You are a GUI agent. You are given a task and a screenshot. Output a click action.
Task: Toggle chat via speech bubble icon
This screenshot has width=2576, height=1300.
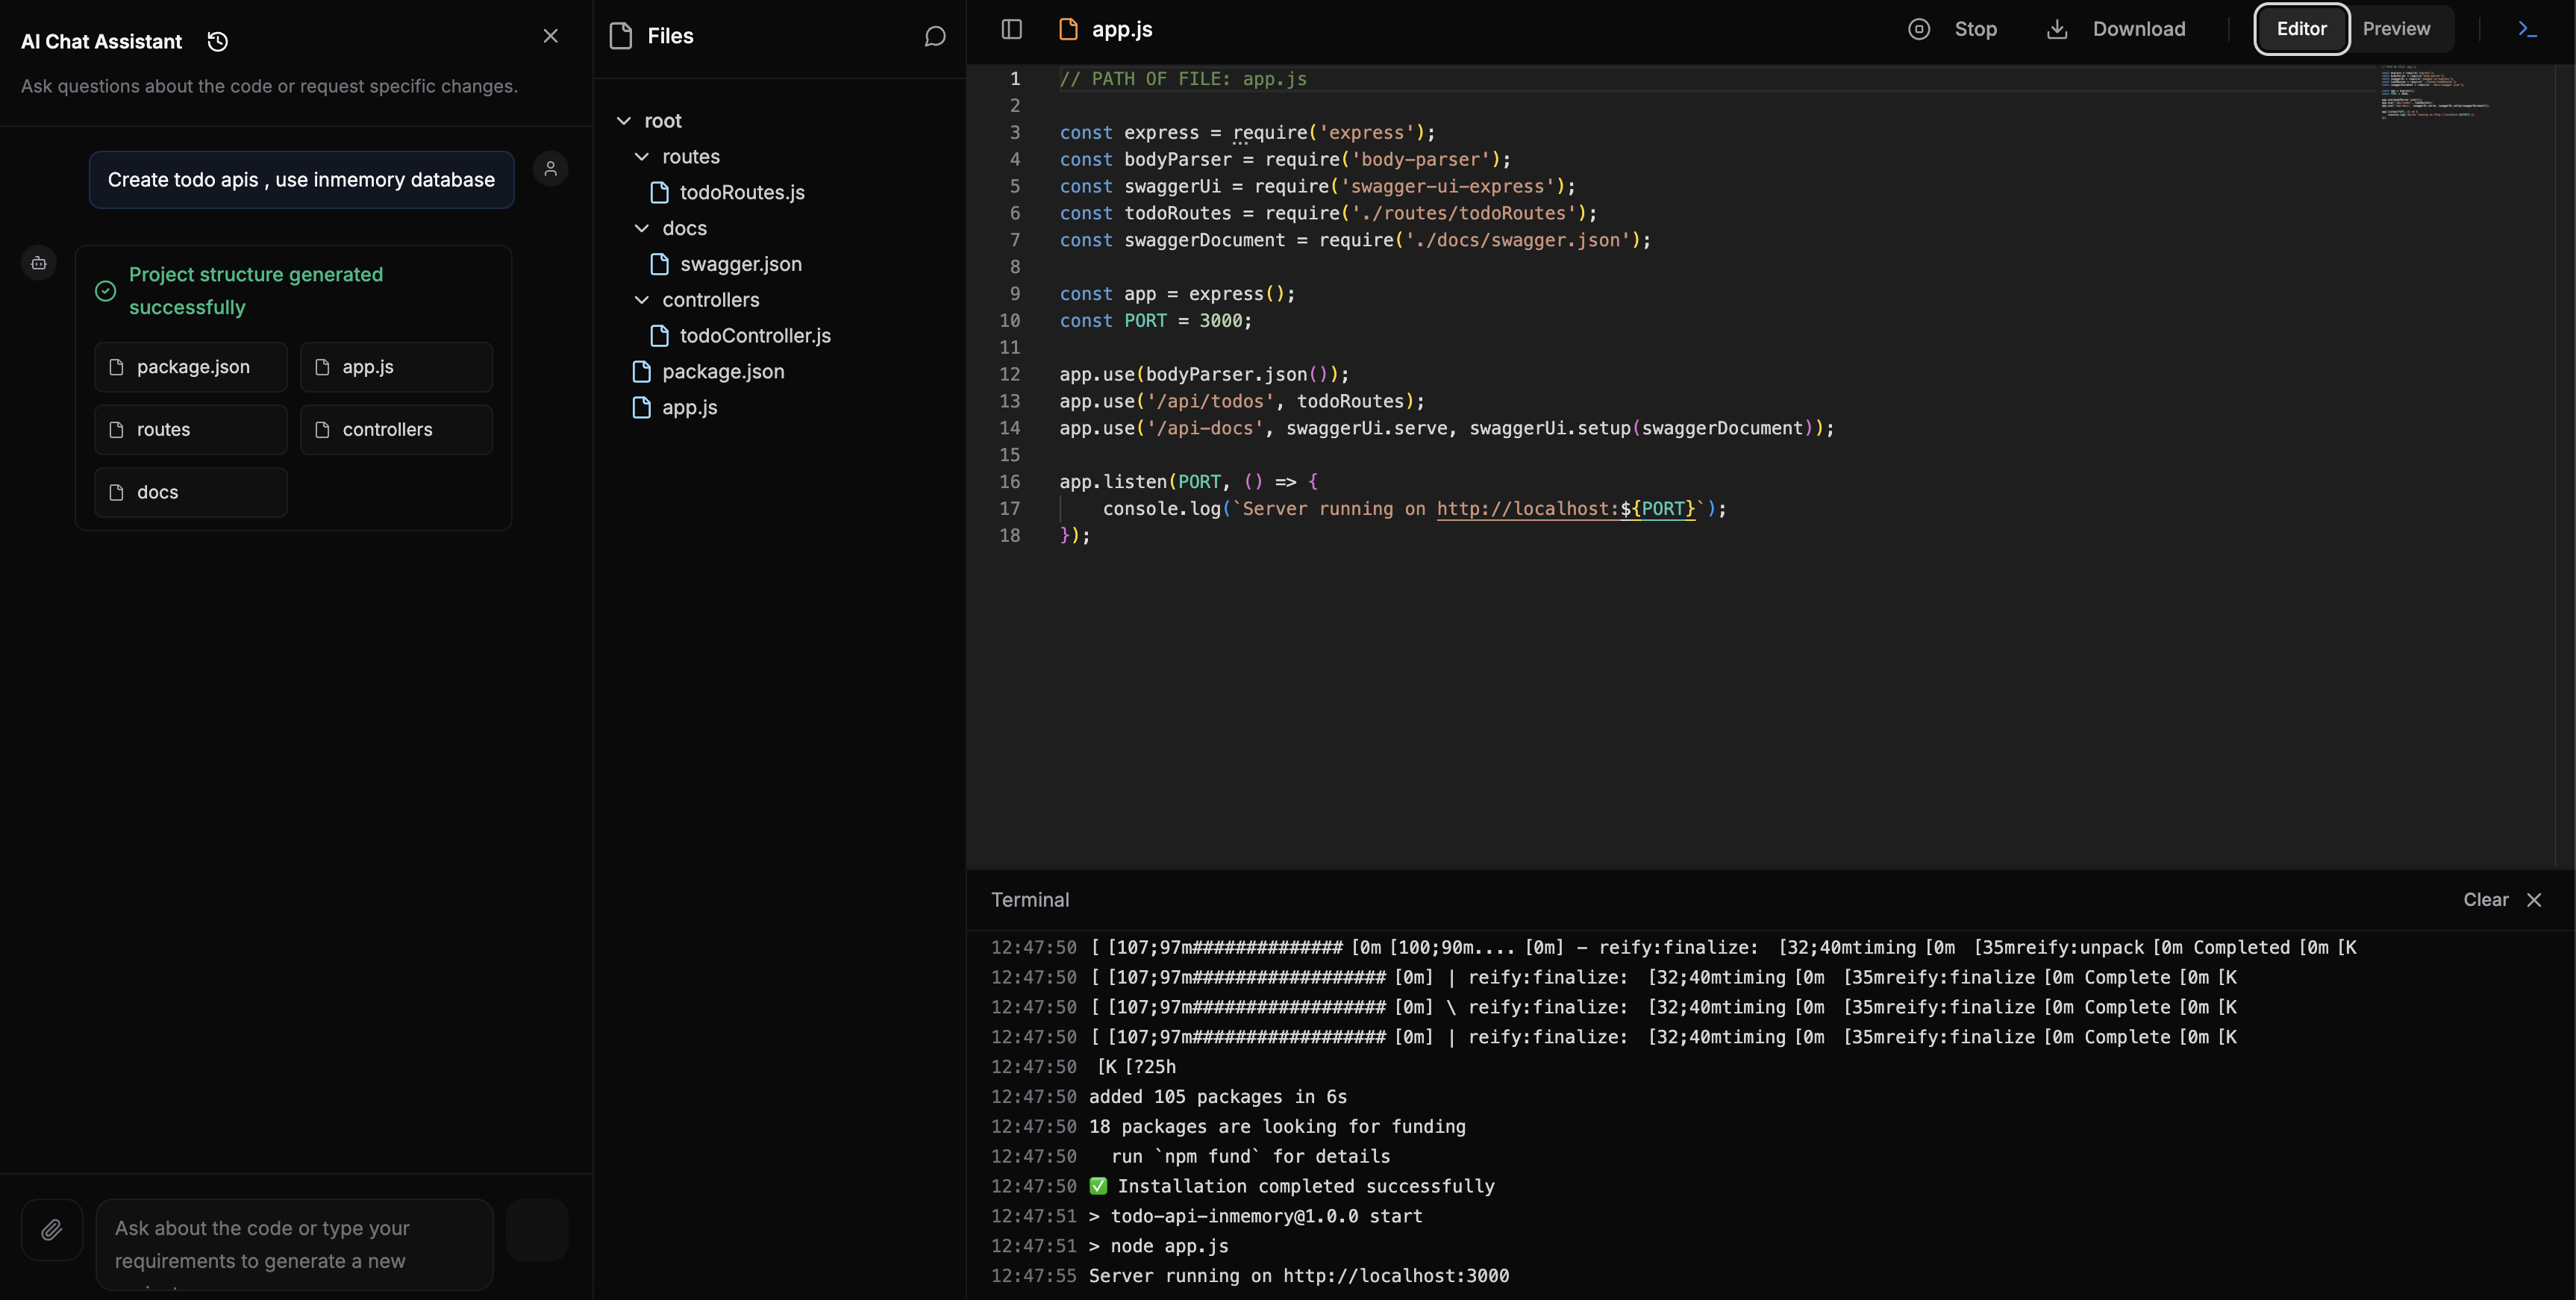click(x=935, y=37)
